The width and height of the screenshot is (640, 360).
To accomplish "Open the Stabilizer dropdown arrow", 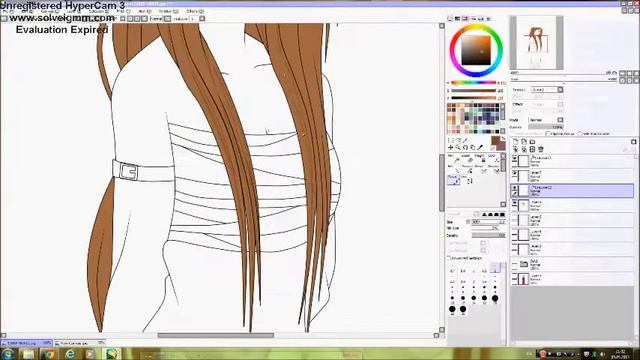I will click(202, 19).
